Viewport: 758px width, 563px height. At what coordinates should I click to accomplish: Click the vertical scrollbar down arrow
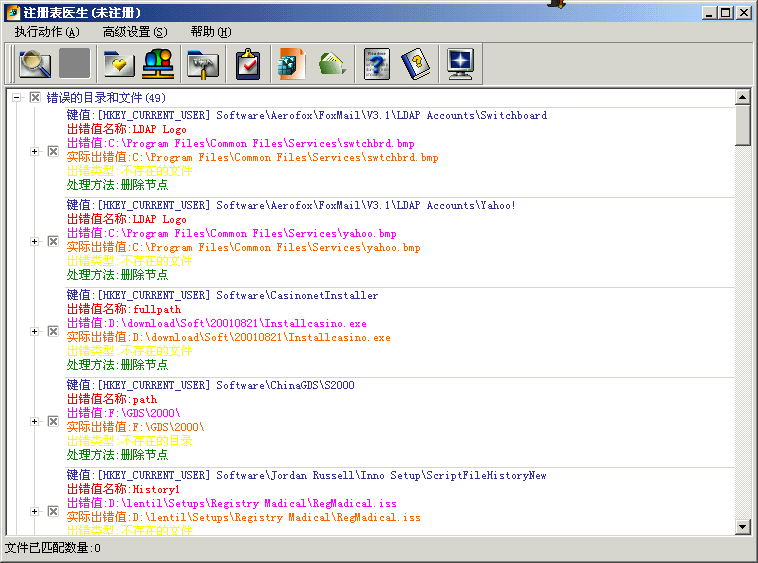pos(742,526)
